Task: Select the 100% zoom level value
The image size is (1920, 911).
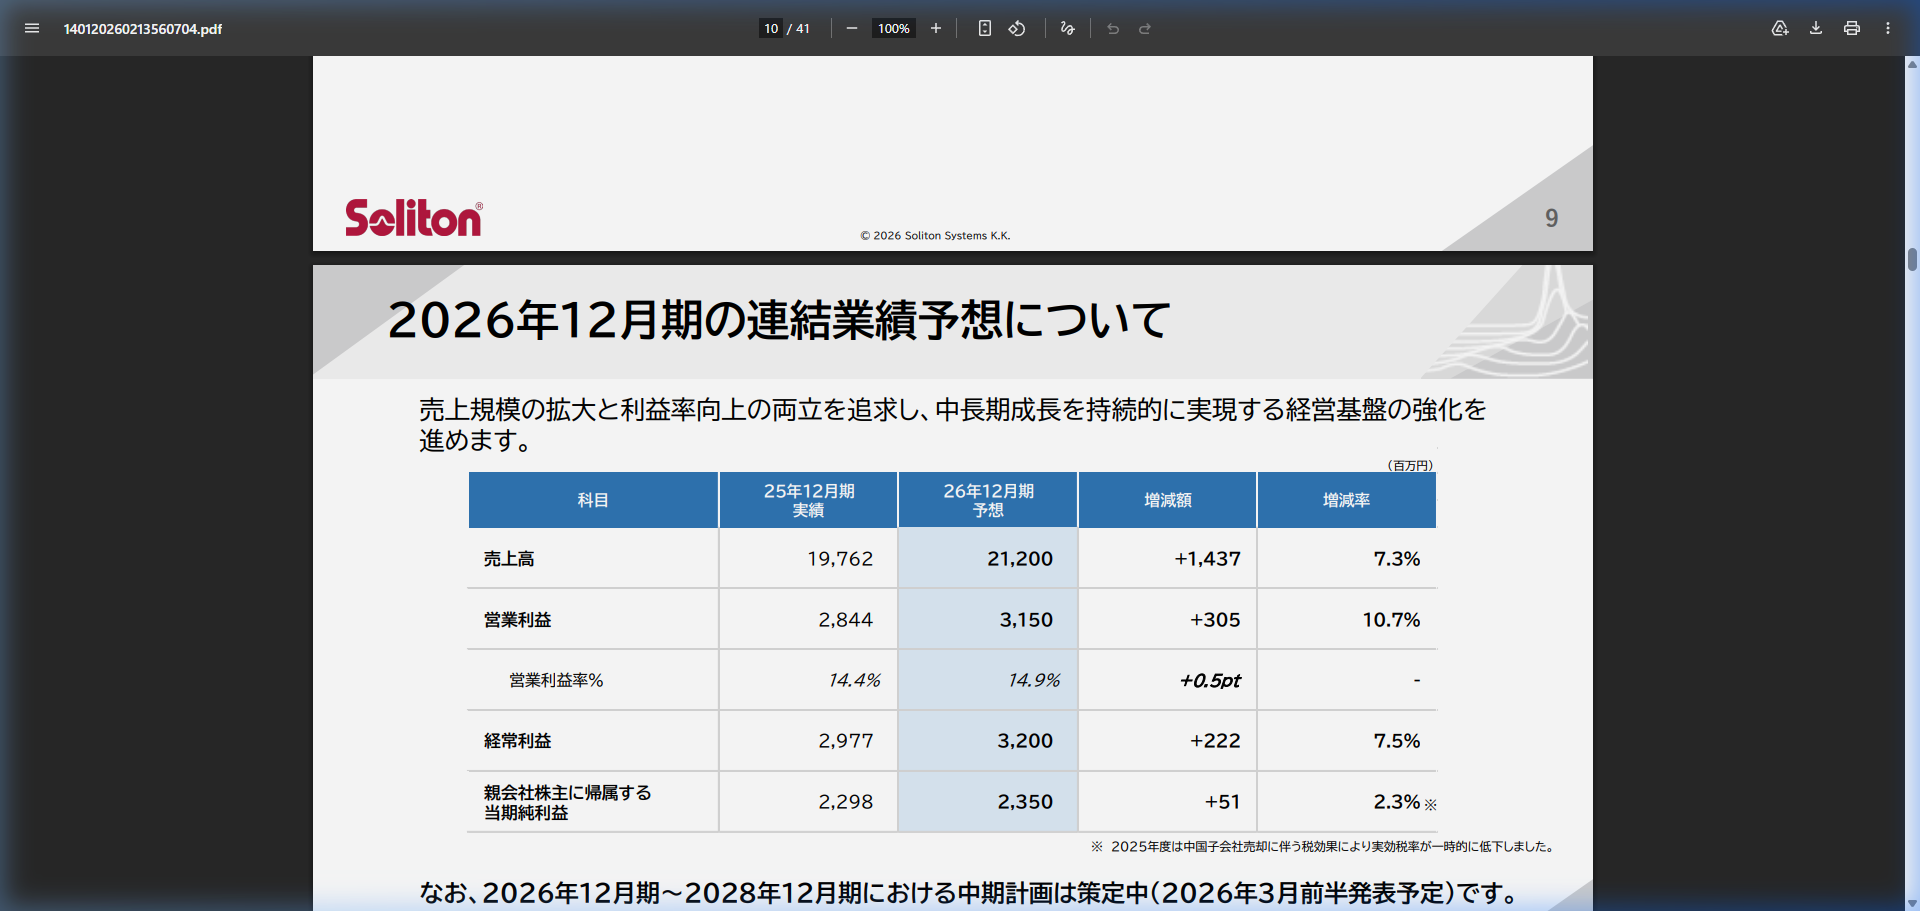Action: click(892, 28)
